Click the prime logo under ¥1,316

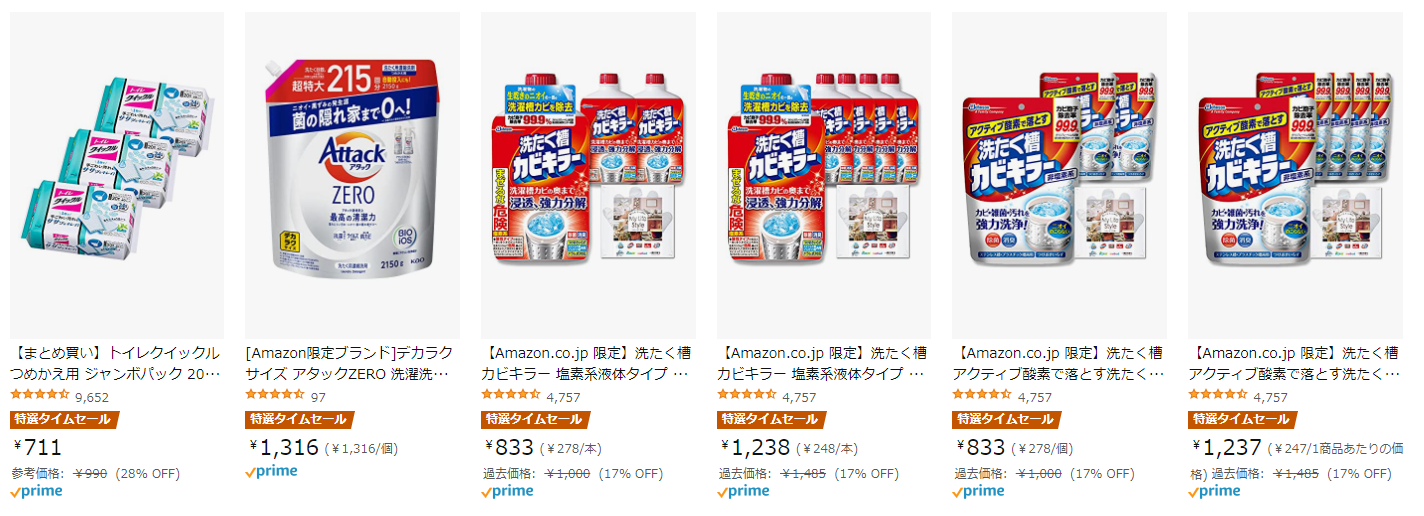tap(271, 472)
